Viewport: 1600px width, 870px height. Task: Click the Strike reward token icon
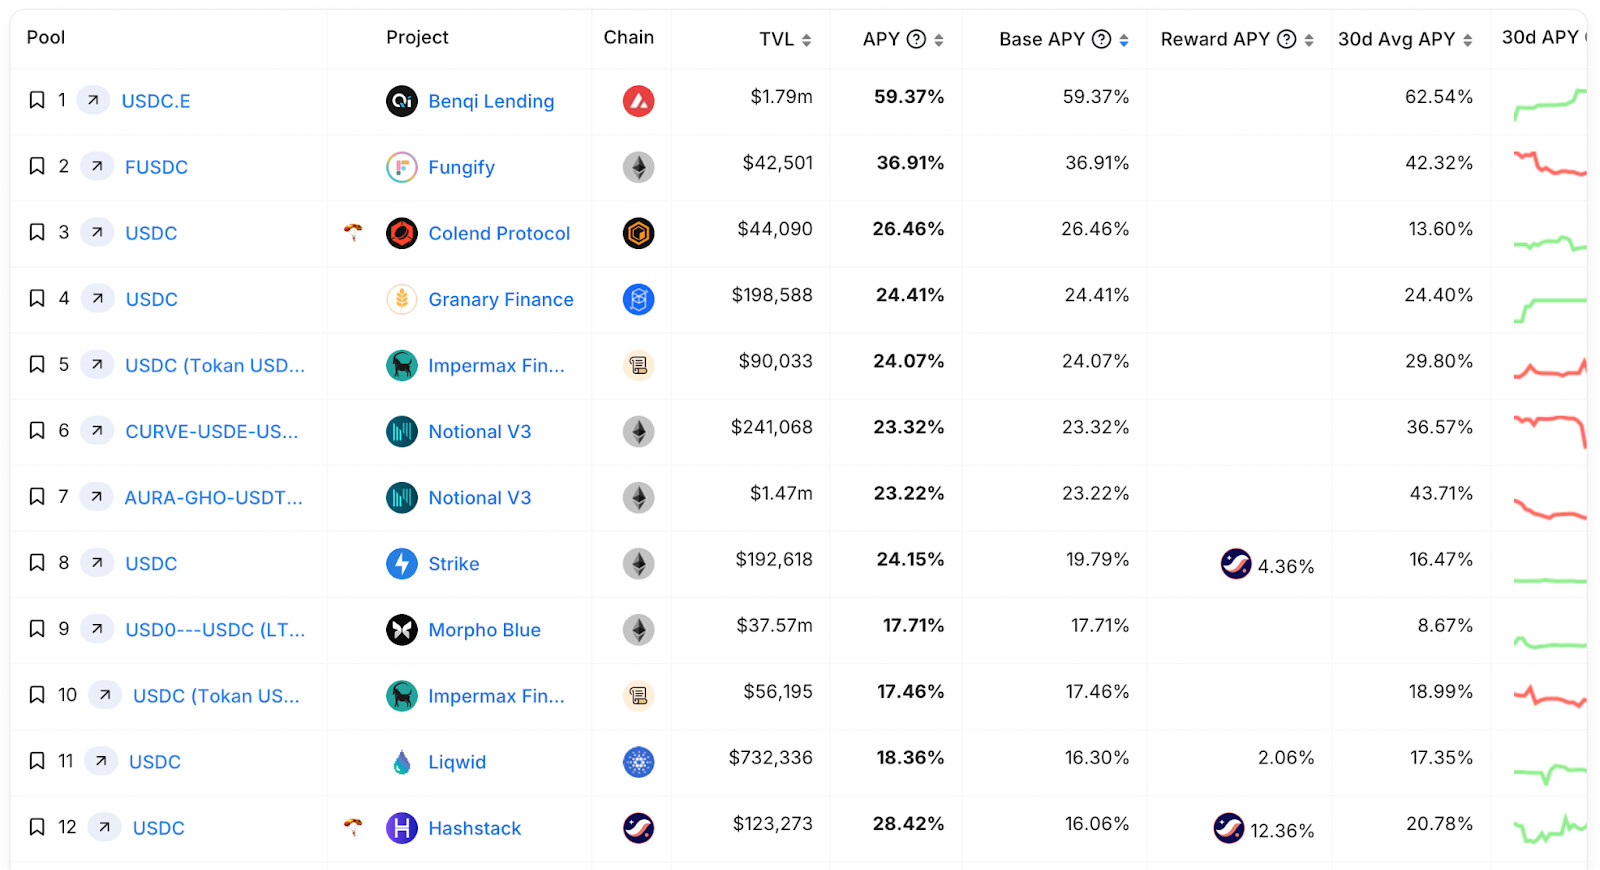click(x=1236, y=564)
